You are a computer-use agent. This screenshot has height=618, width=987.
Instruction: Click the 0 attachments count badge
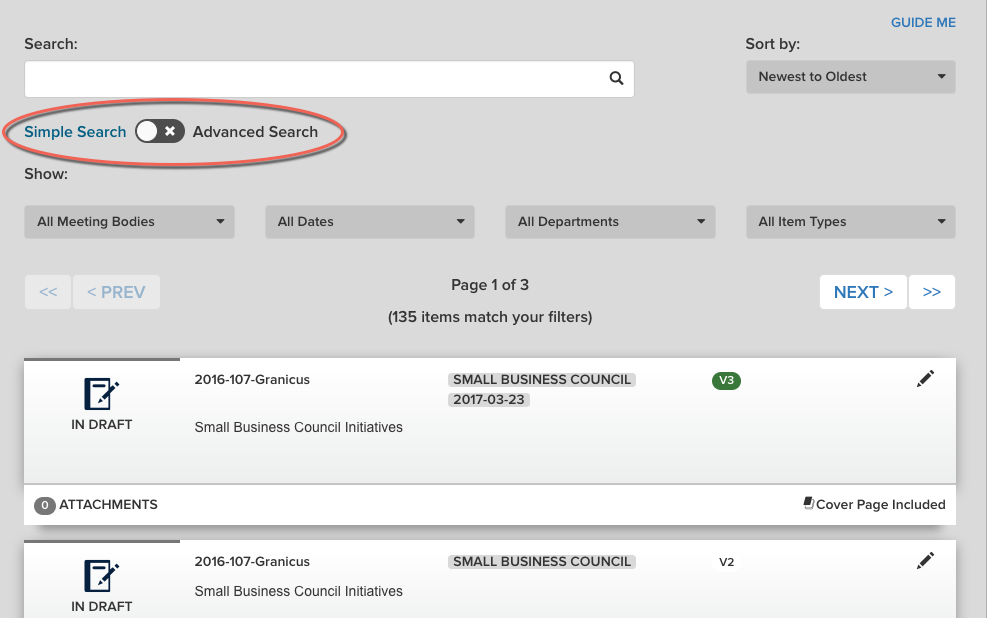point(45,506)
